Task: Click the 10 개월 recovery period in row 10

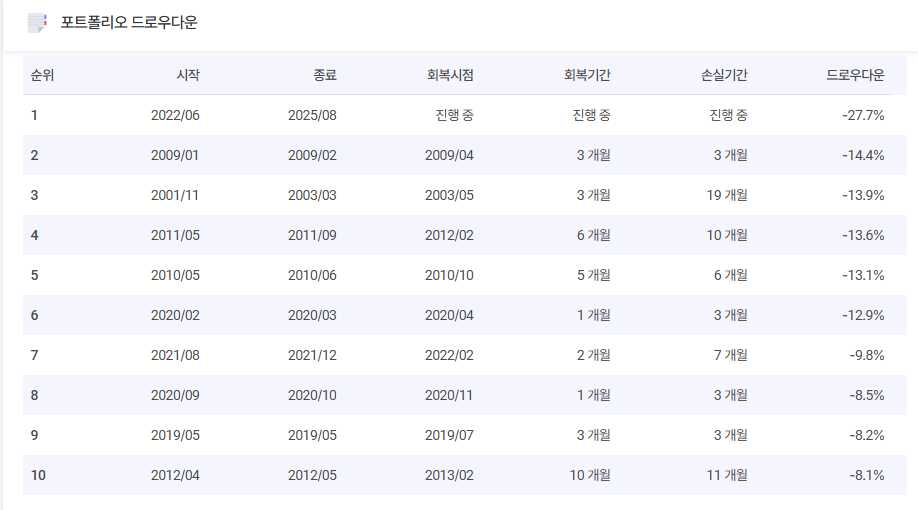Action: [x=590, y=475]
